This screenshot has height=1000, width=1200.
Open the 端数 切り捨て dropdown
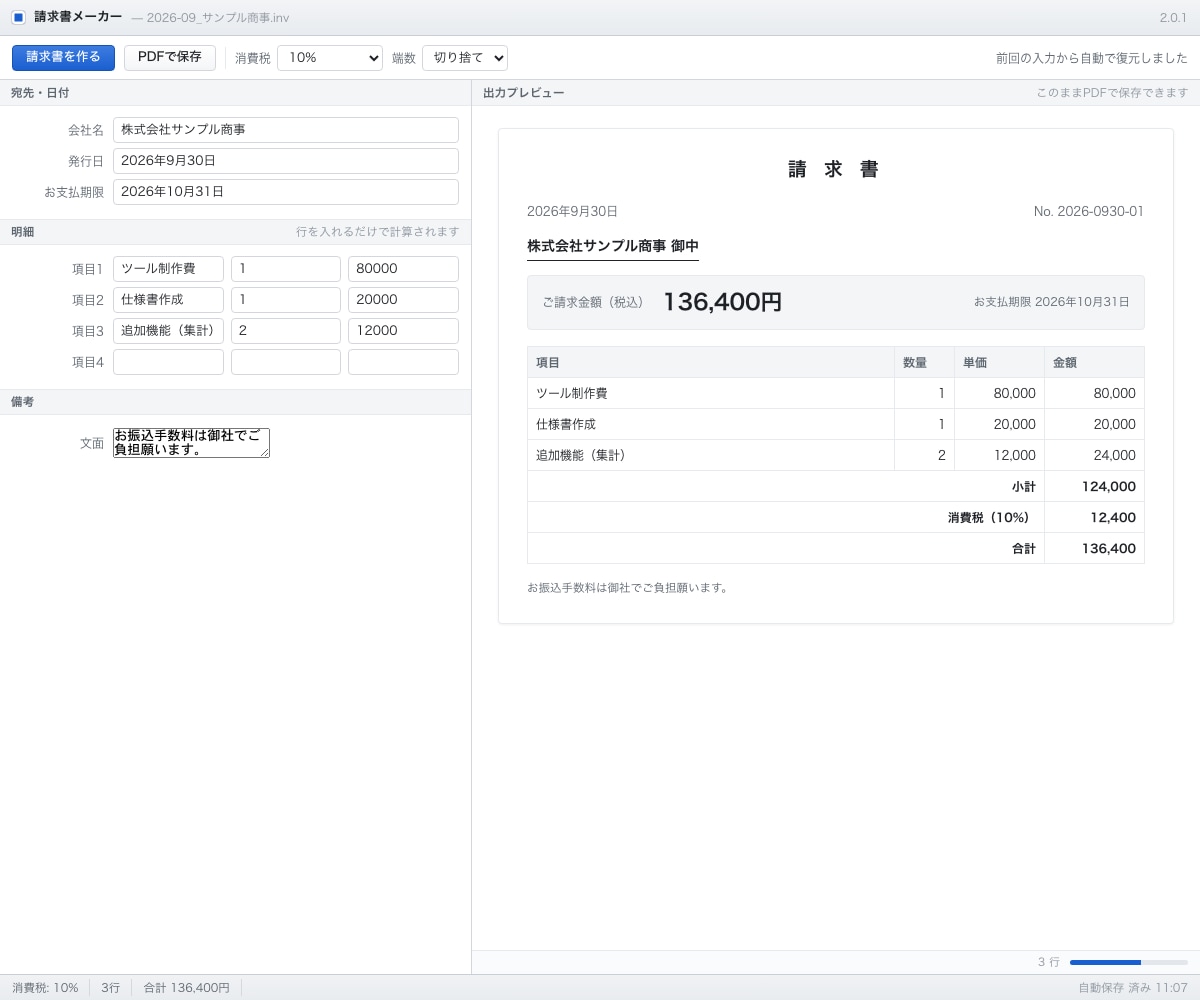pyautogui.click(x=465, y=58)
